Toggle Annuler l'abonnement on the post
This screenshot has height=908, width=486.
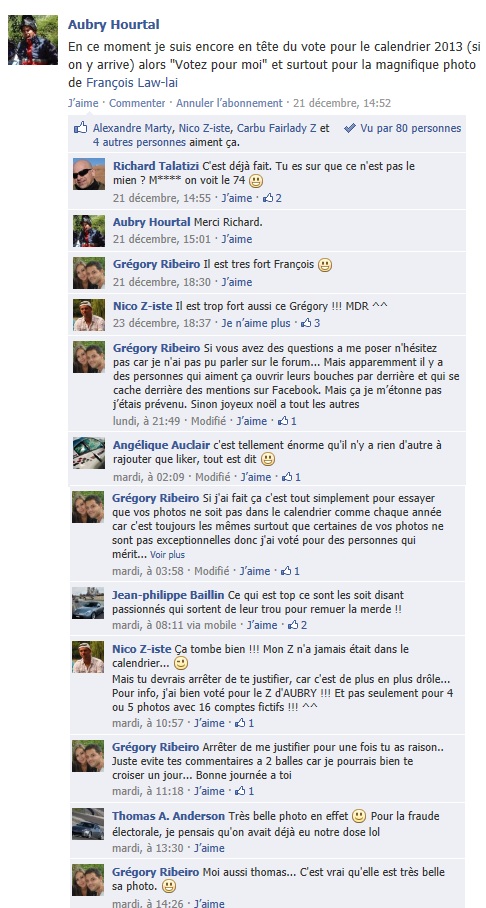pyautogui.click(x=229, y=103)
